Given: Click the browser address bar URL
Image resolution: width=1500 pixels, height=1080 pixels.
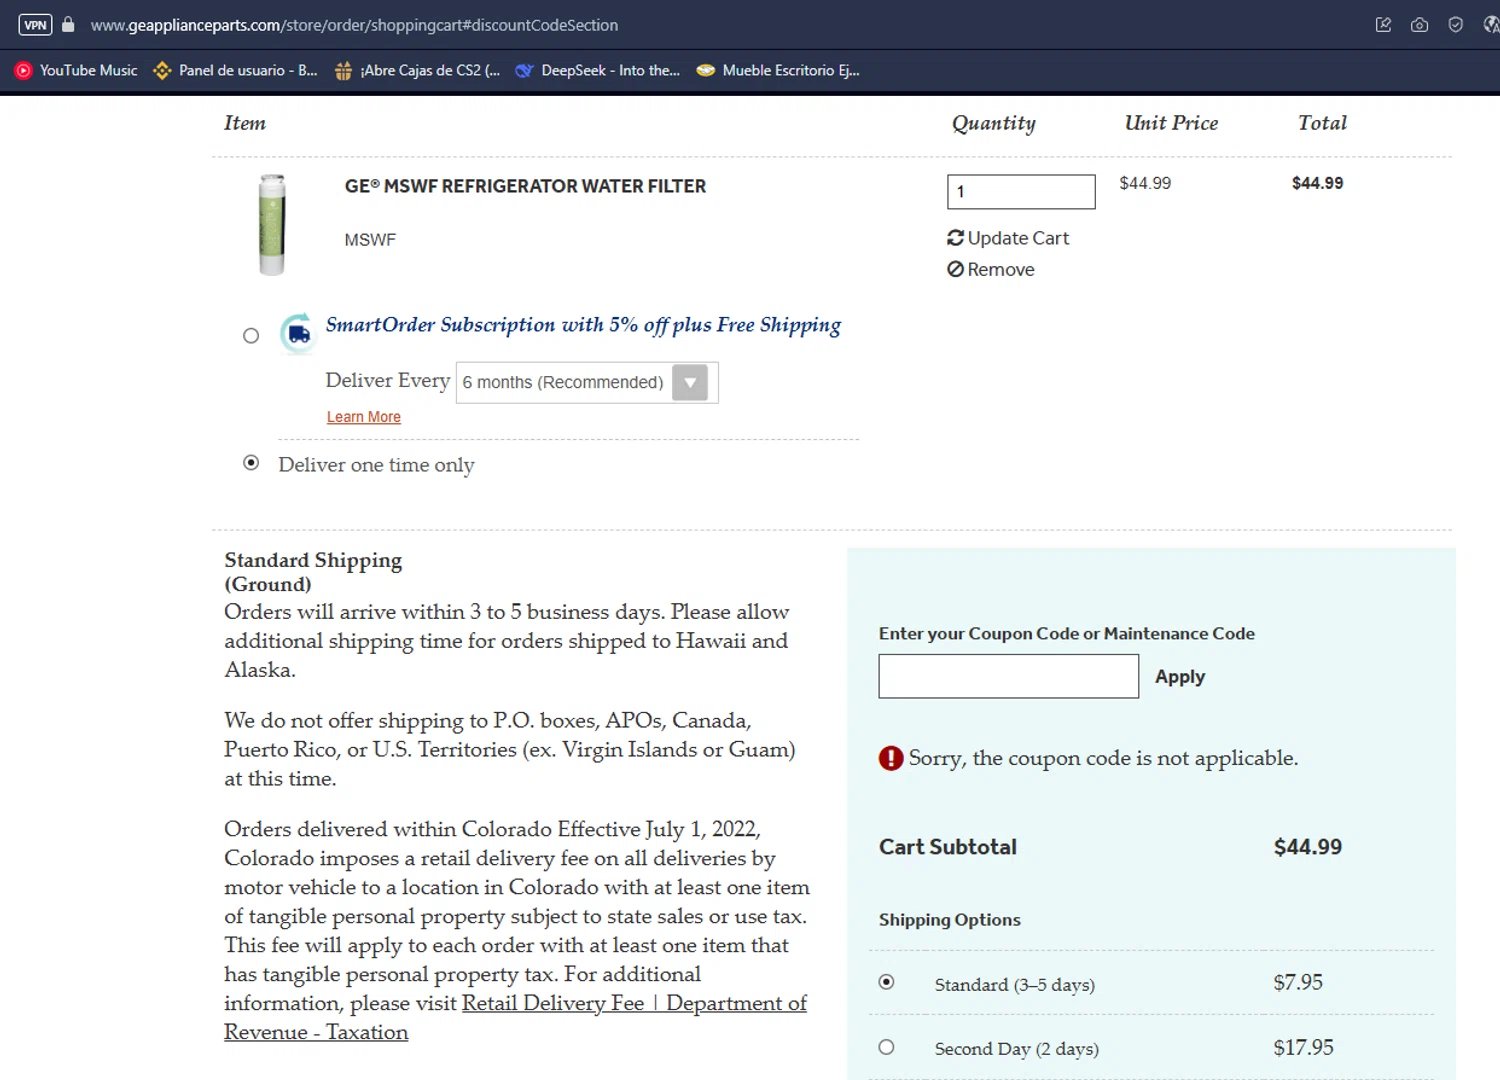Looking at the screenshot, I should [354, 25].
